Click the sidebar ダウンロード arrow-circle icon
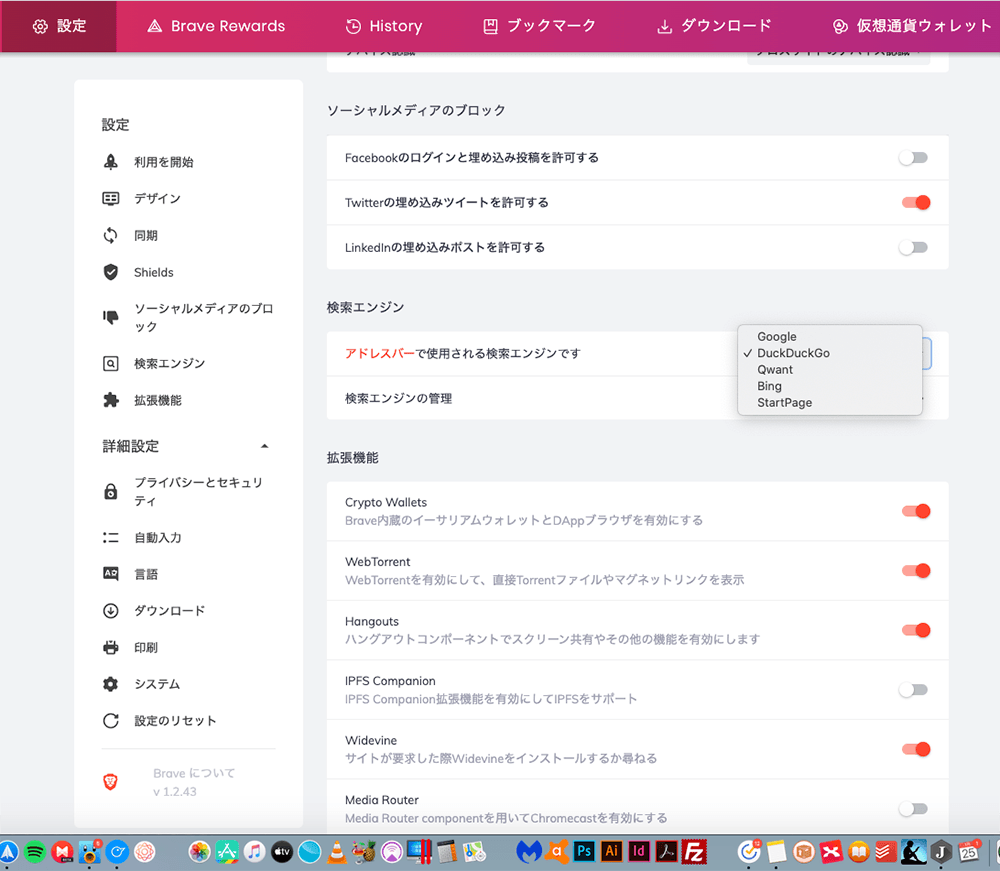The image size is (1000, 871). point(110,611)
